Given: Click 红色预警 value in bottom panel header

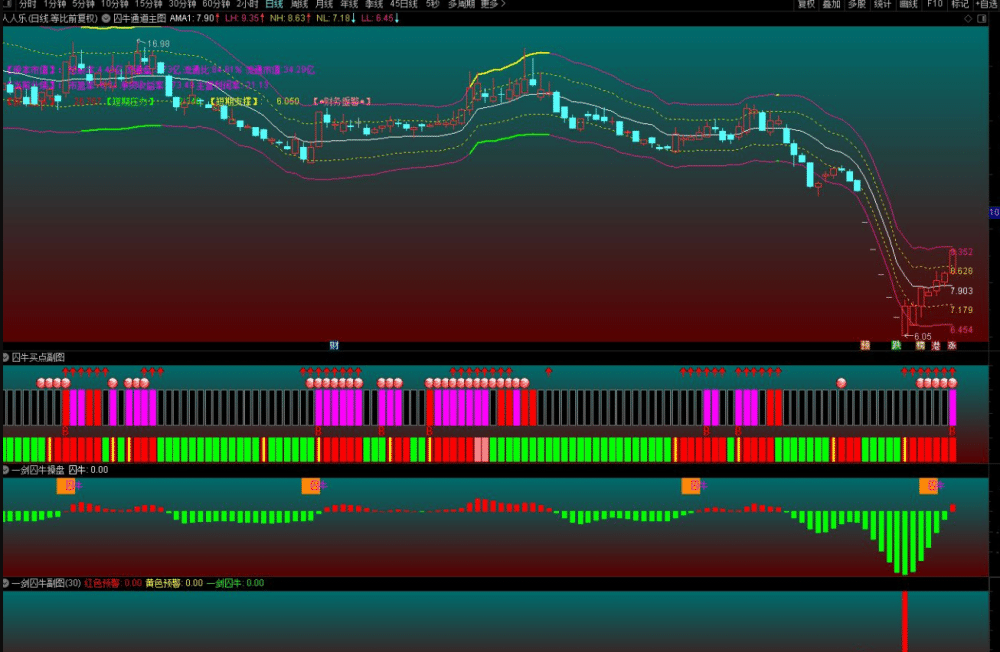Looking at the screenshot, I should 113,583.
